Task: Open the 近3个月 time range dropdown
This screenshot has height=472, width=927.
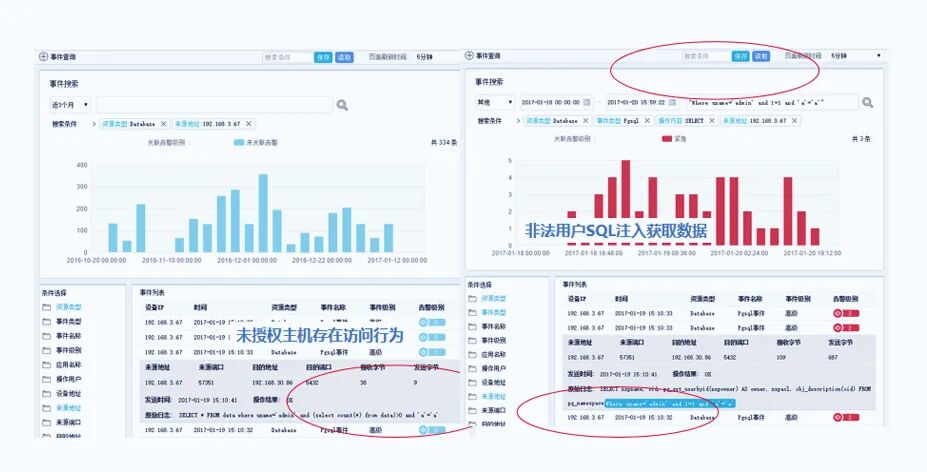Action: [70, 105]
